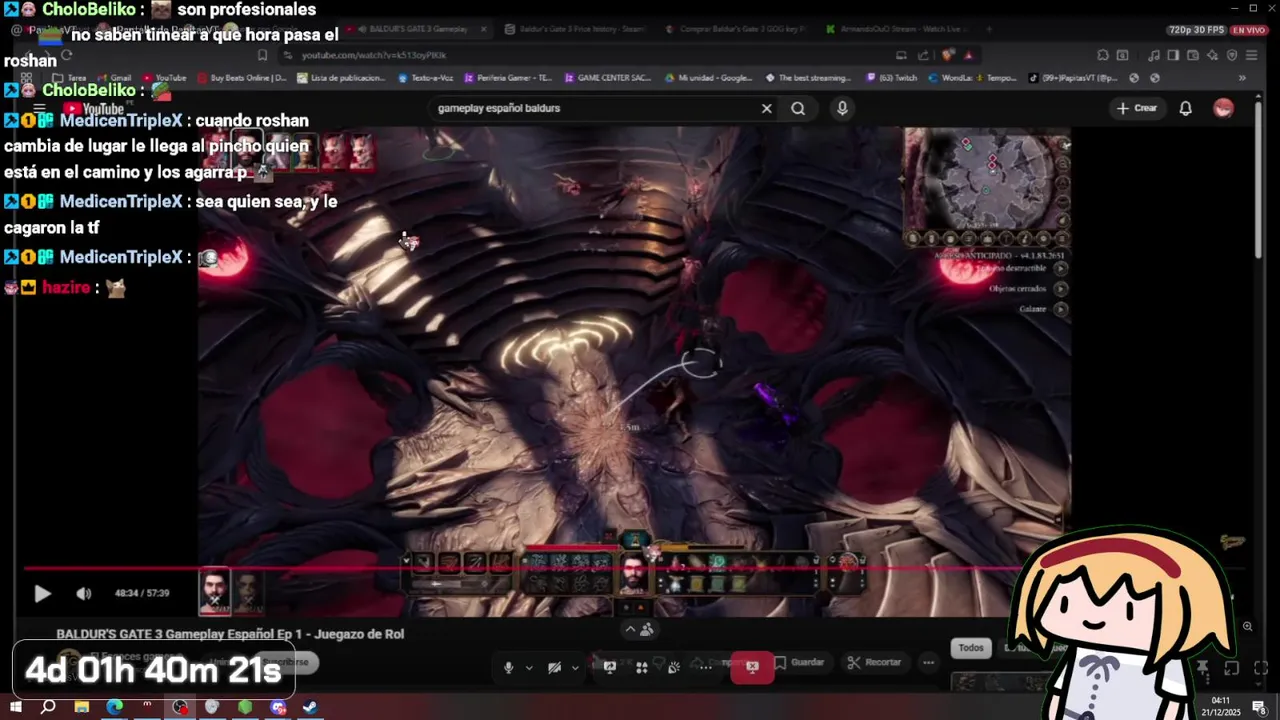
Task: Open The best streaming bookmark
Action: (x=808, y=78)
